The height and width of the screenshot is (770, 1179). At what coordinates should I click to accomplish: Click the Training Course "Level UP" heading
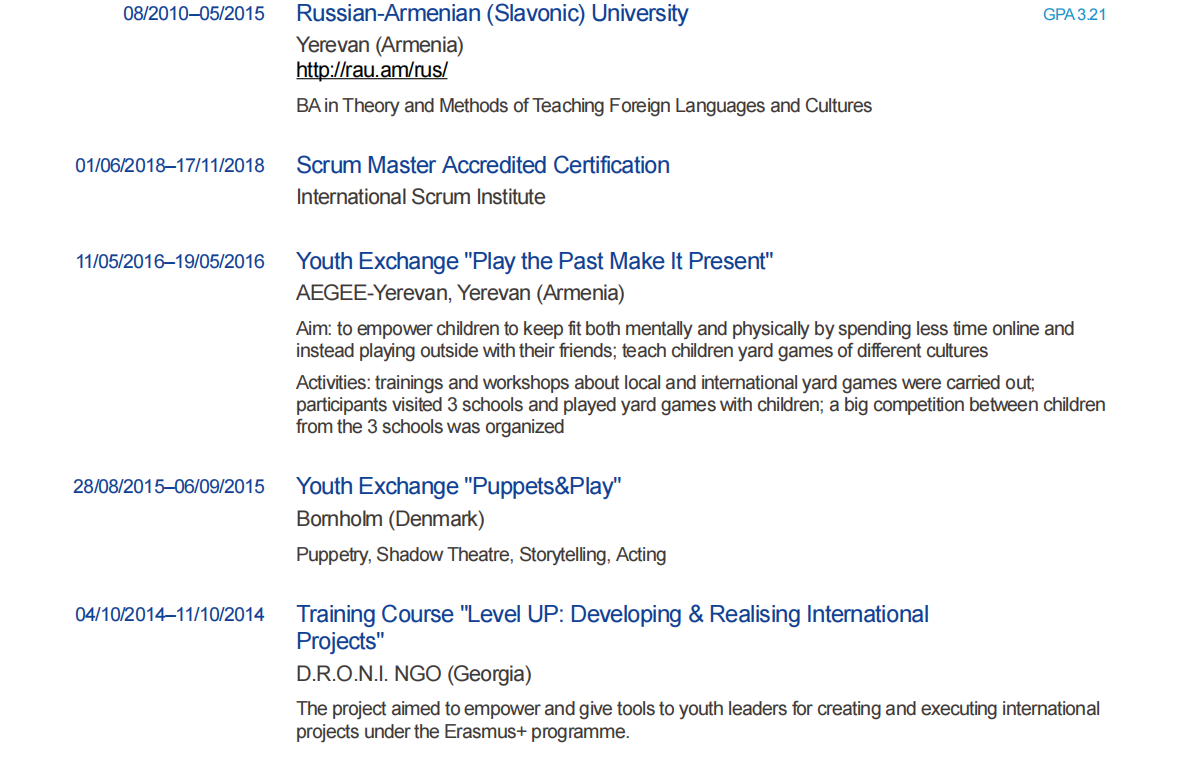point(612,615)
